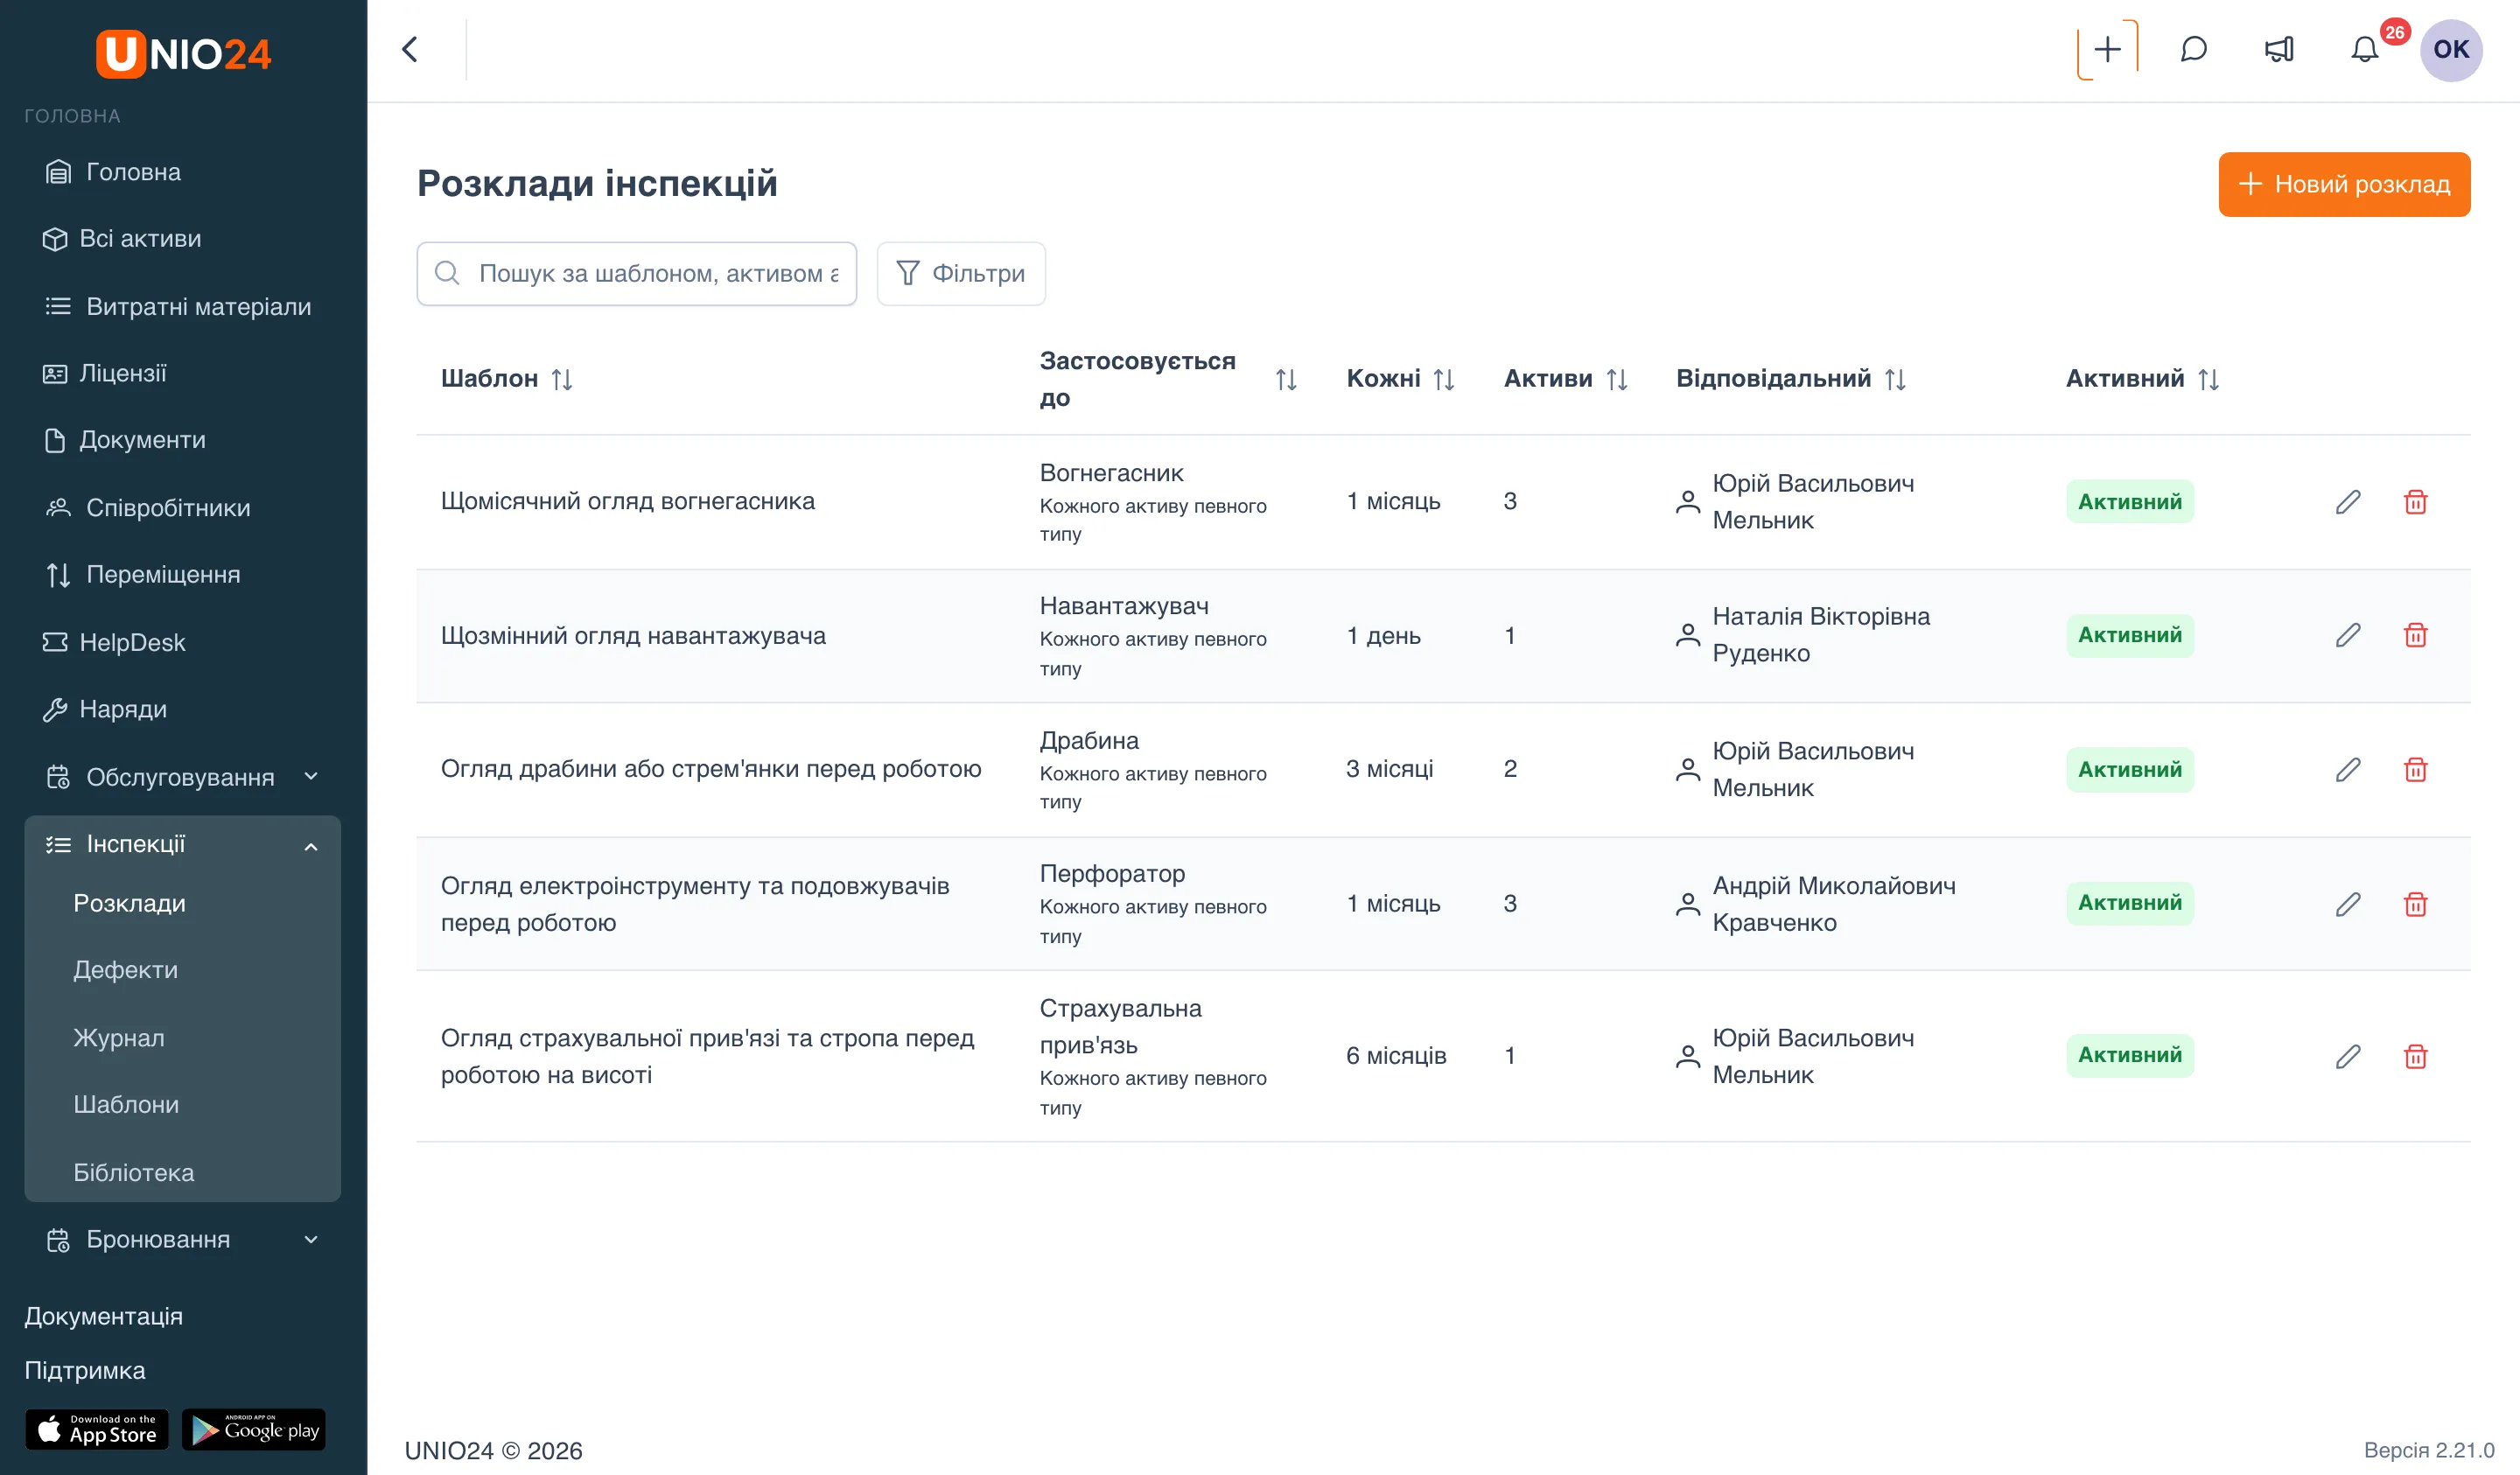Image resolution: width=2520 pixels, height=1475 pixels.
Task: Open notifications bell with 26 badge
Action: (x=2364, y=50)
